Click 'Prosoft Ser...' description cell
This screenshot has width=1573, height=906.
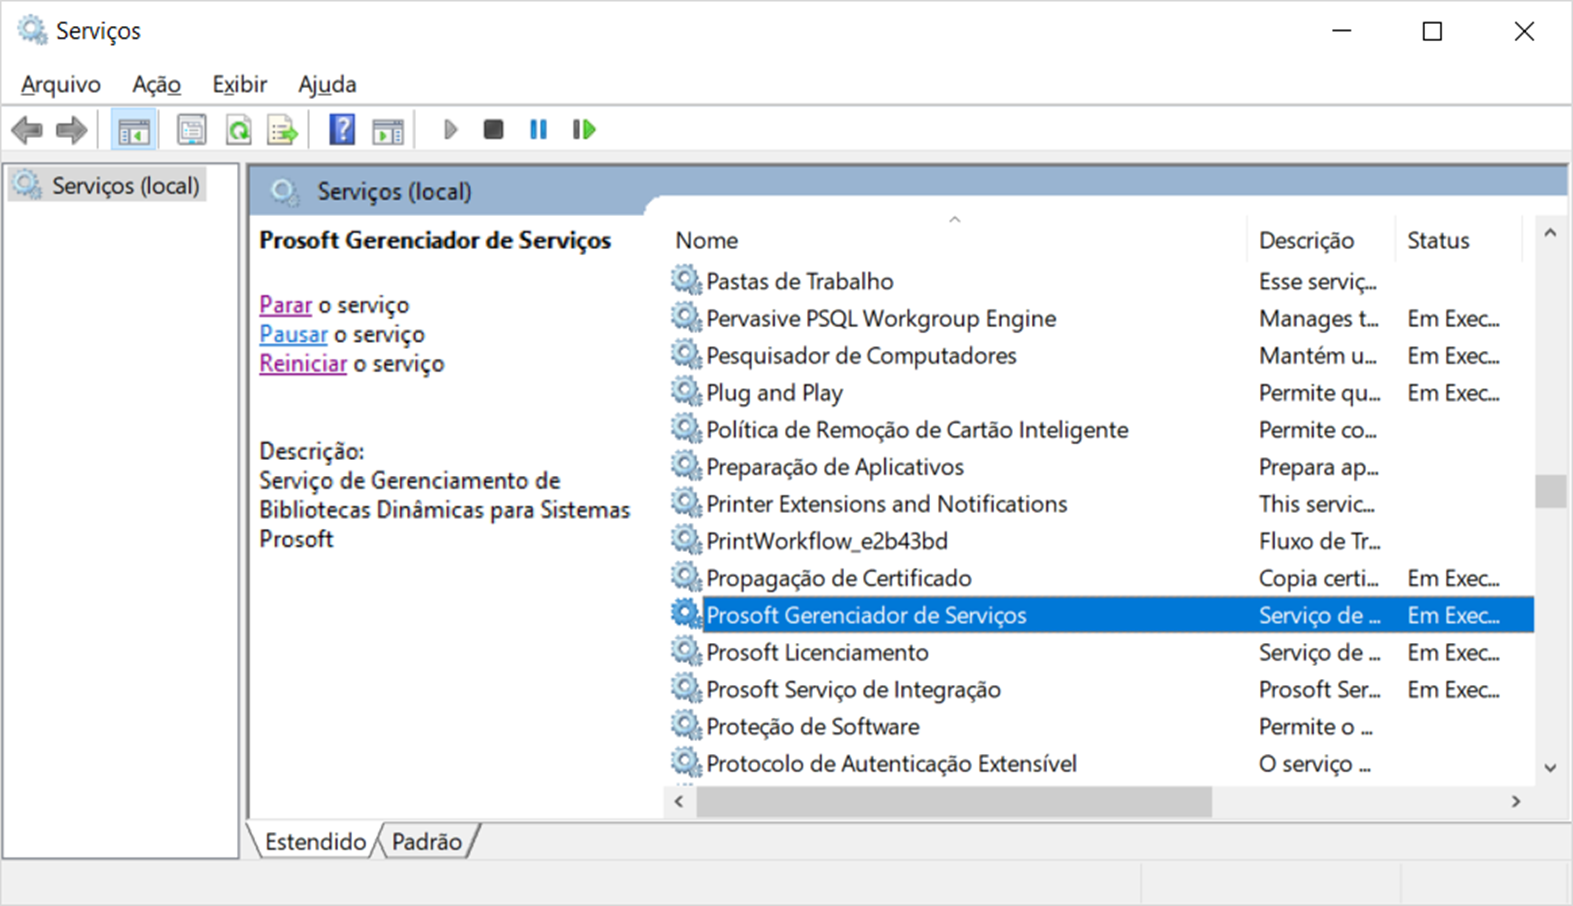1319,689
